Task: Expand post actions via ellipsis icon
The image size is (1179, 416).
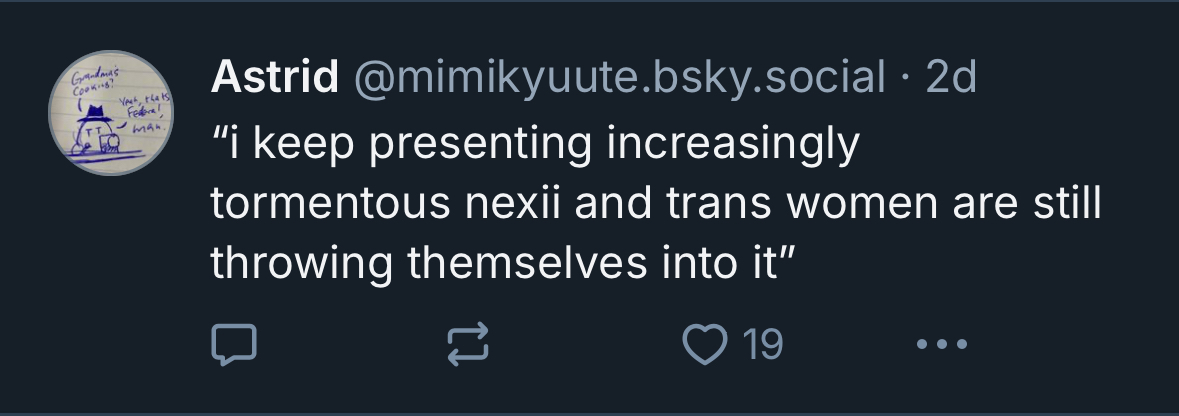Action: pyautogui.click(x=941, y=345)
